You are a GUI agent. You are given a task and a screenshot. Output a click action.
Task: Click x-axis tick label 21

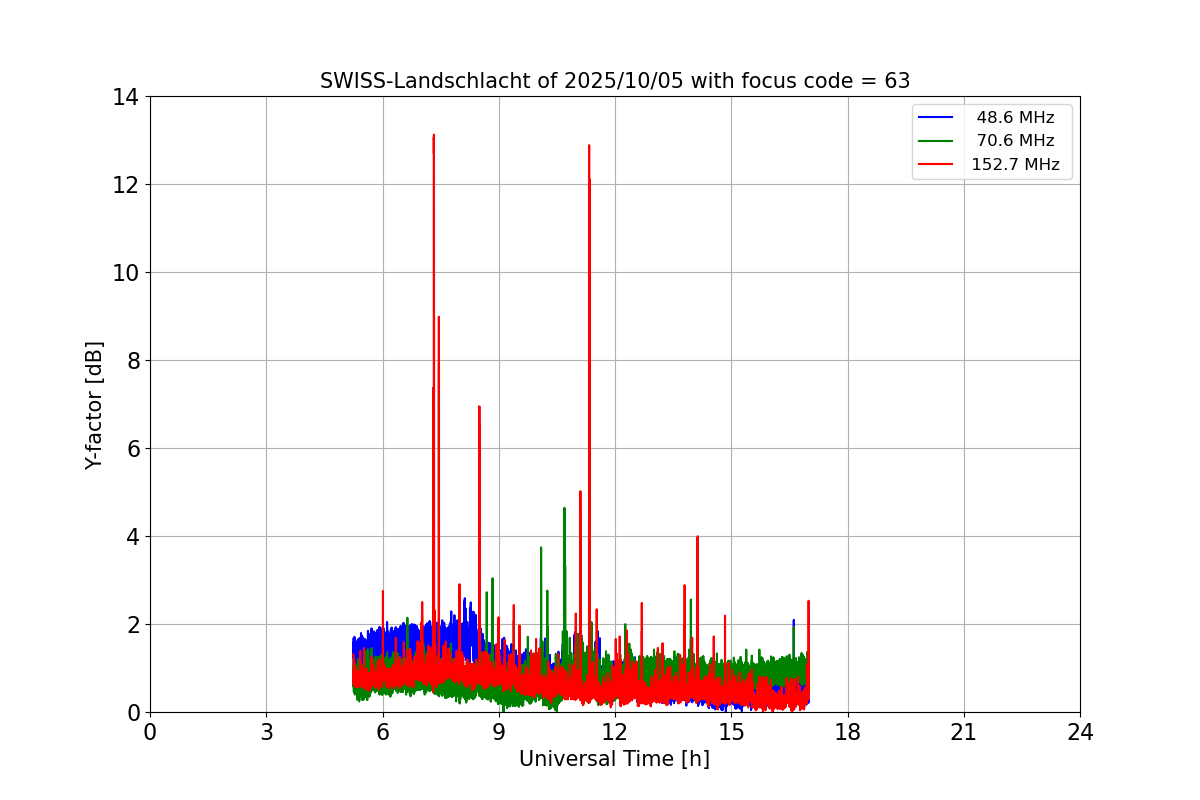tap(964, 732)
